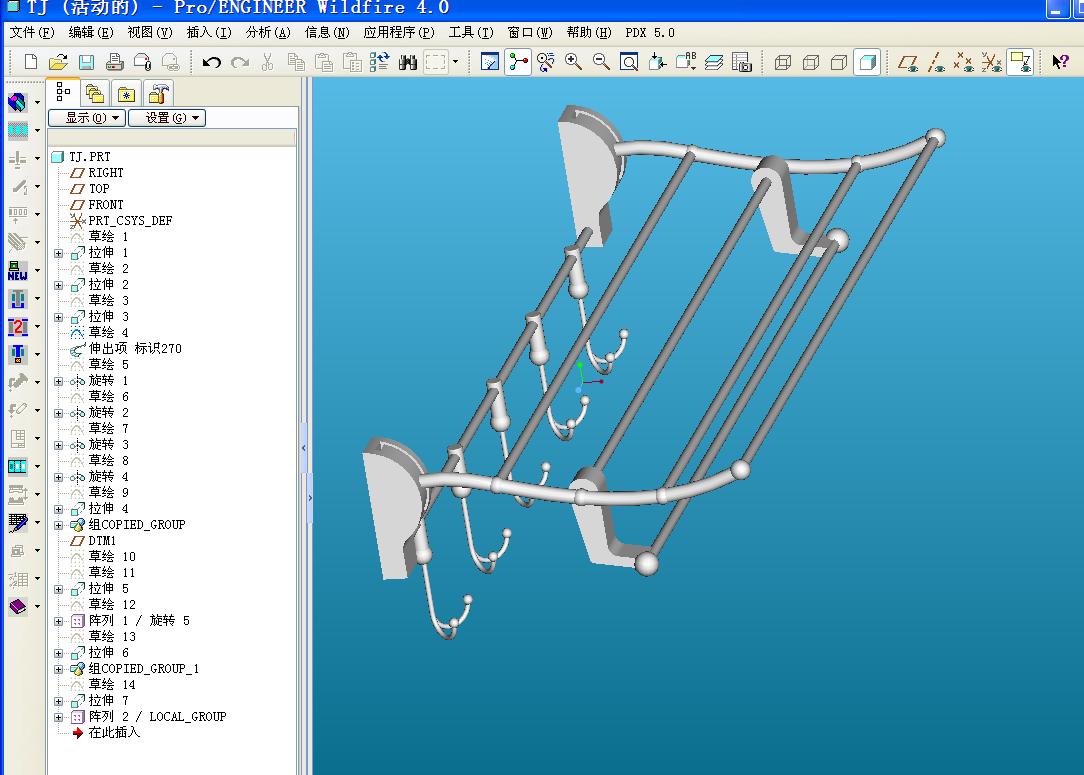
Task: Expand the 阵列 2 / LOCAL_GROUP node
Action: 59,718
